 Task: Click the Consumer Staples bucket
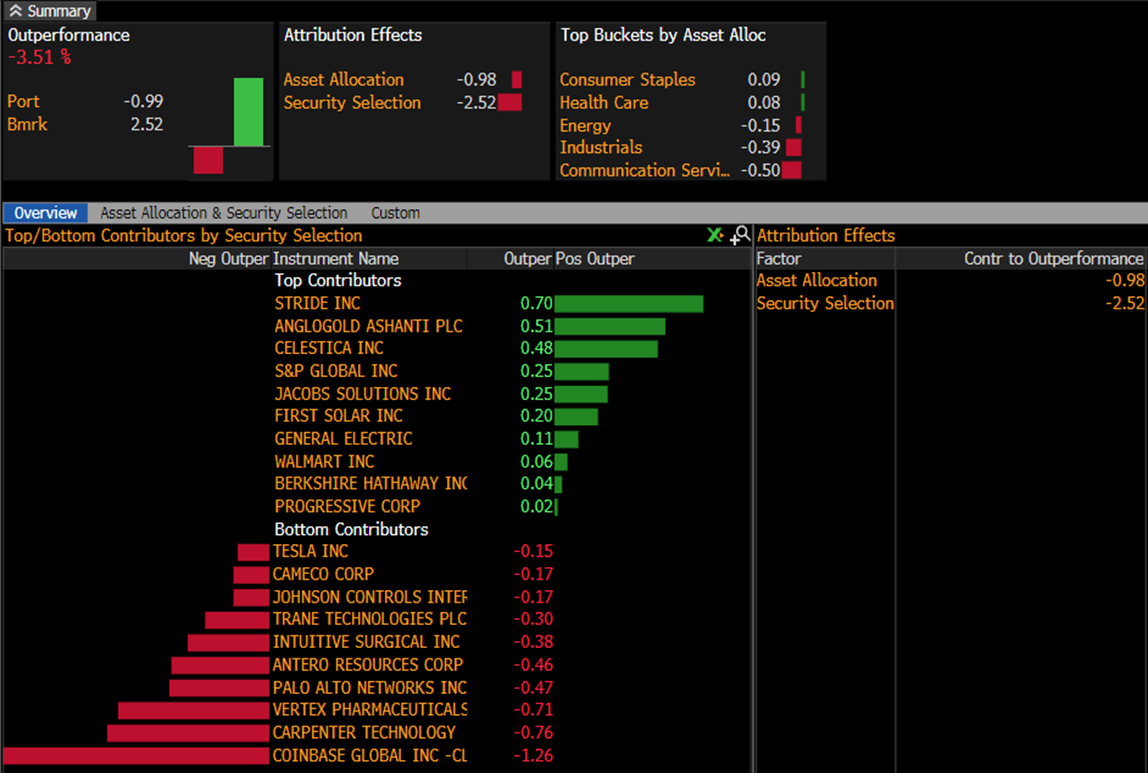pos(627,80)
